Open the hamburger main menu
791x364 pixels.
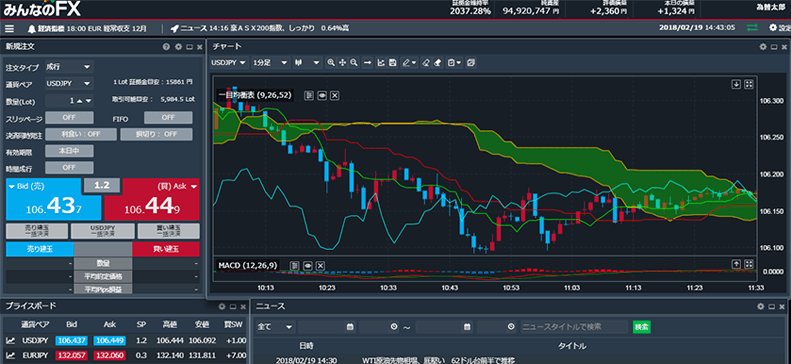click(10, 28)
